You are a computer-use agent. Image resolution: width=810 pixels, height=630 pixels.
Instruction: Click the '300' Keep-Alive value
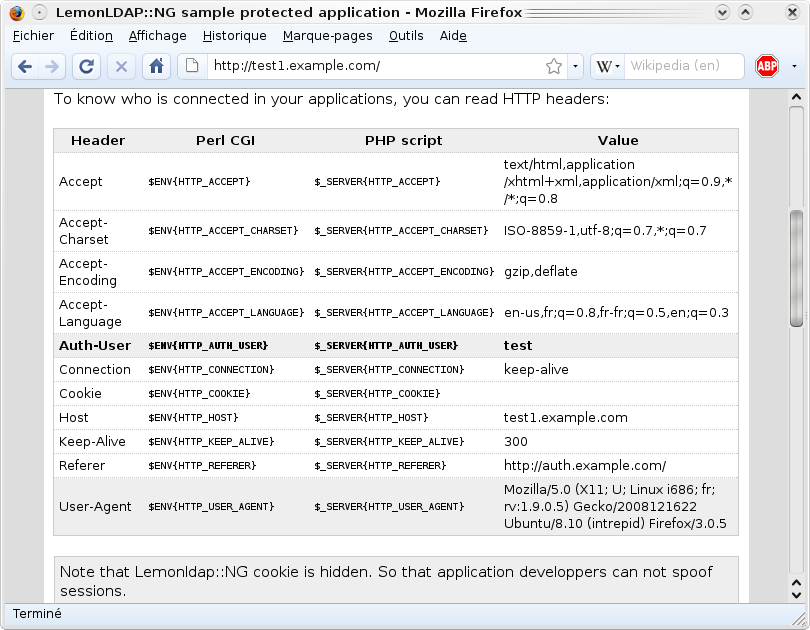click(516, 442)
